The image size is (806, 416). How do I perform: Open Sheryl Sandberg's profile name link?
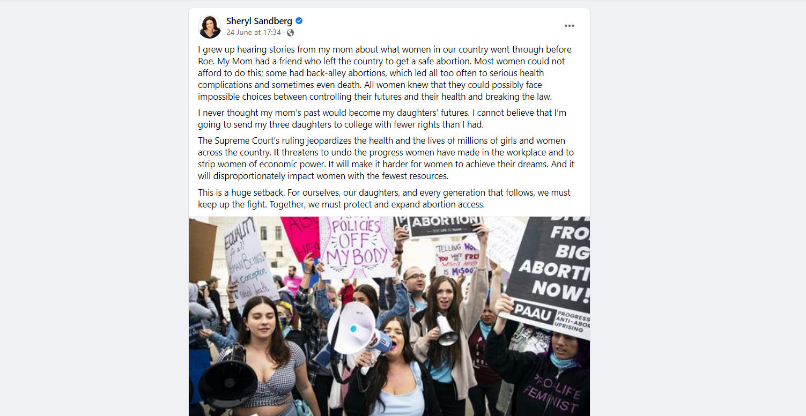[x=259, y=21]
